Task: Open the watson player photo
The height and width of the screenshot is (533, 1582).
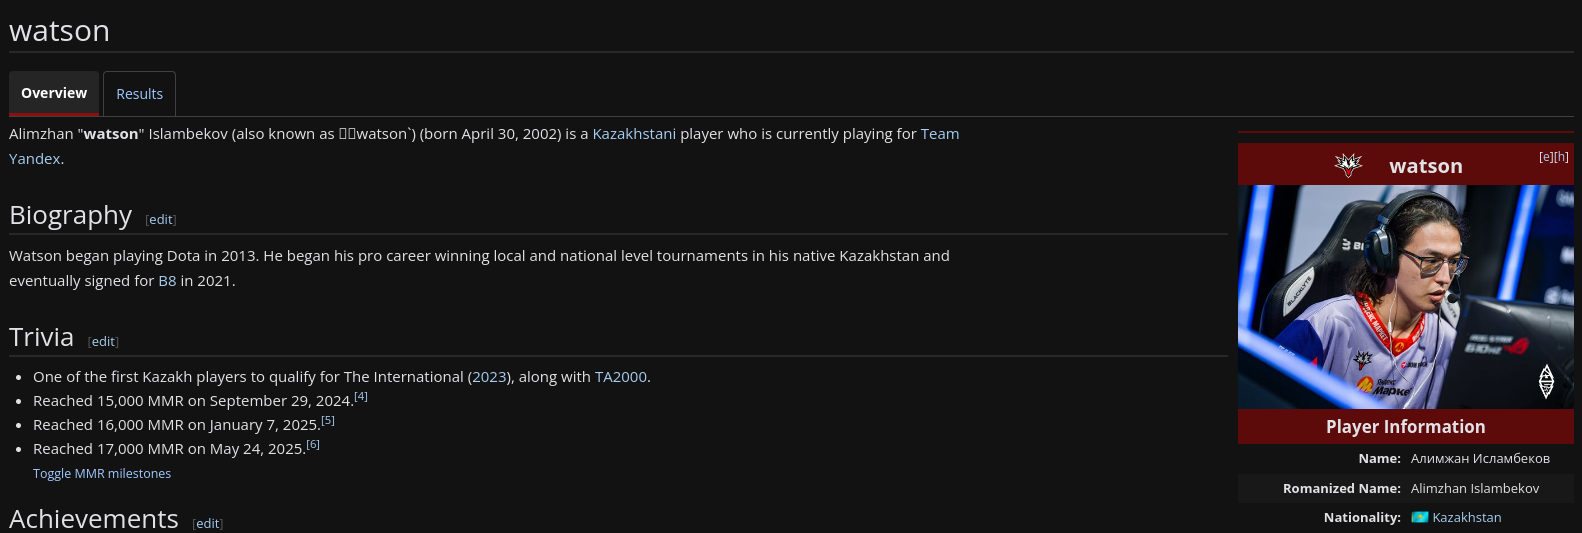Action: [x=1405, y=297]
